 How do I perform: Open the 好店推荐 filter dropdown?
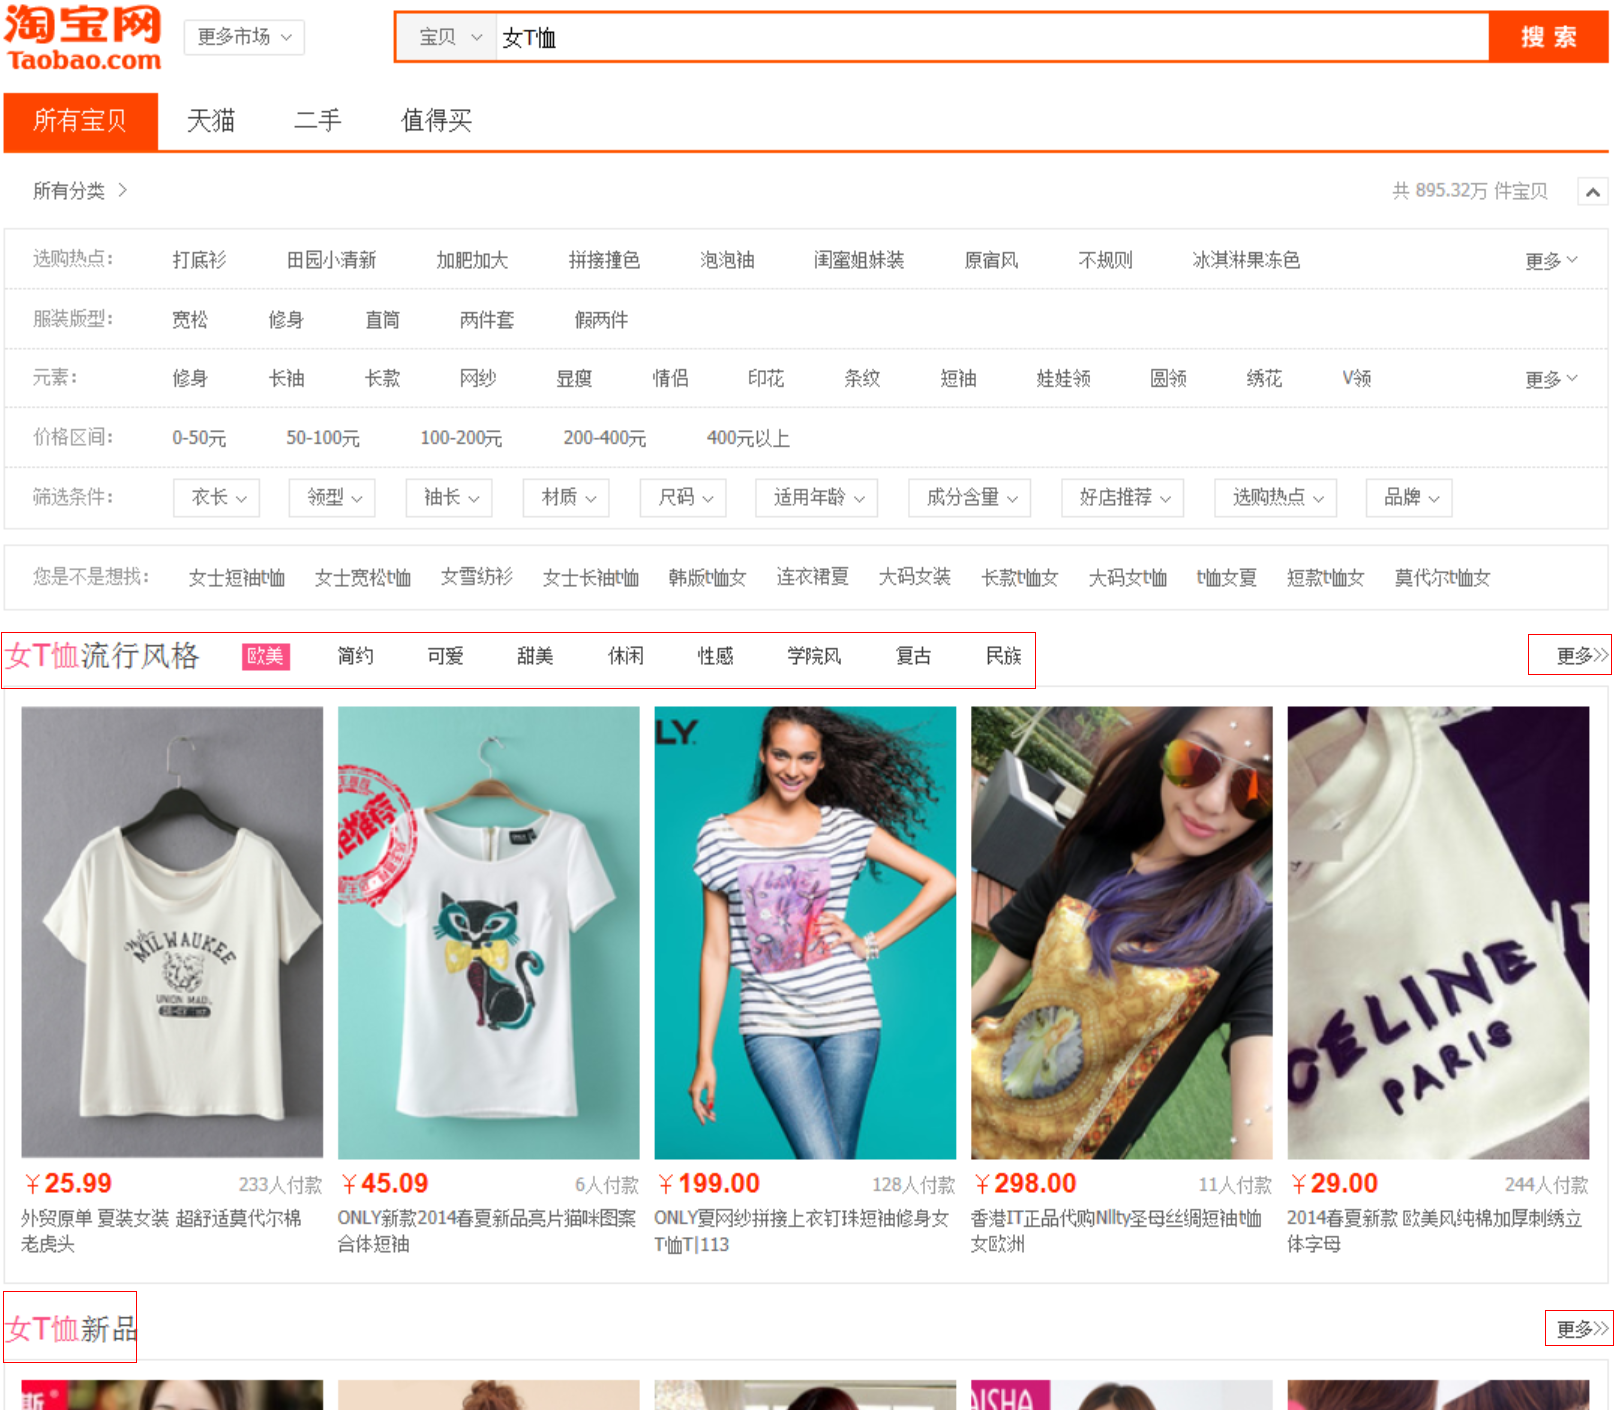pos(1123,497)
